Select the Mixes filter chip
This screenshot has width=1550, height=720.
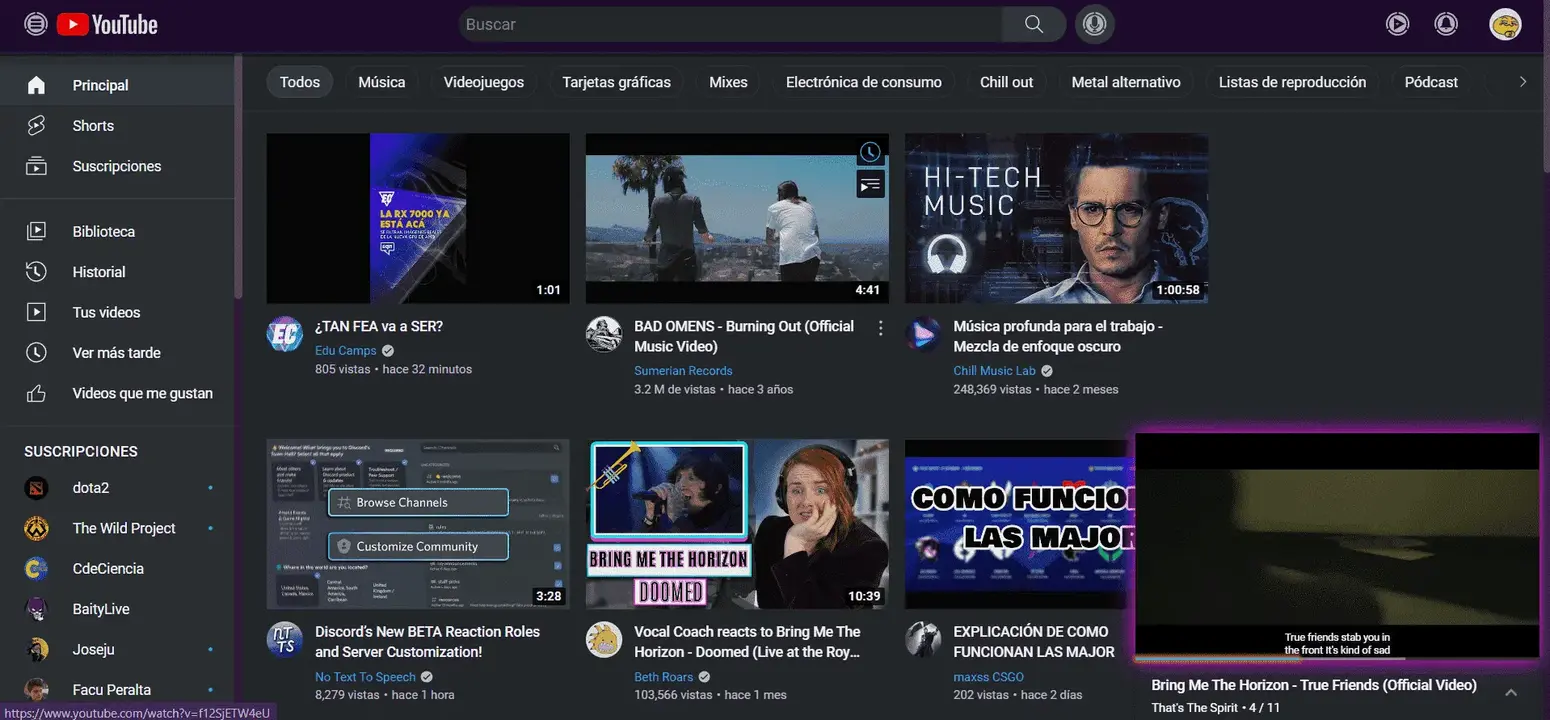pyautogui.click(x=728, y=82)
